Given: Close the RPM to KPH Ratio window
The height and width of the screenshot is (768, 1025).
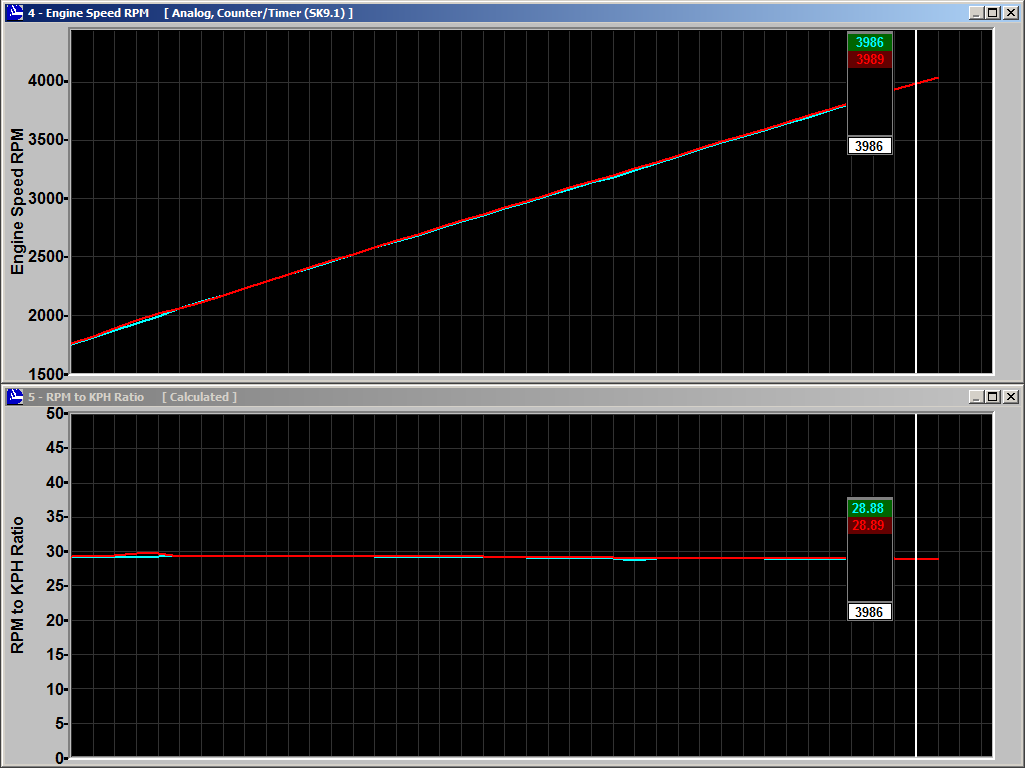Looking at the screenshot, I should [x=1011, y=397].
